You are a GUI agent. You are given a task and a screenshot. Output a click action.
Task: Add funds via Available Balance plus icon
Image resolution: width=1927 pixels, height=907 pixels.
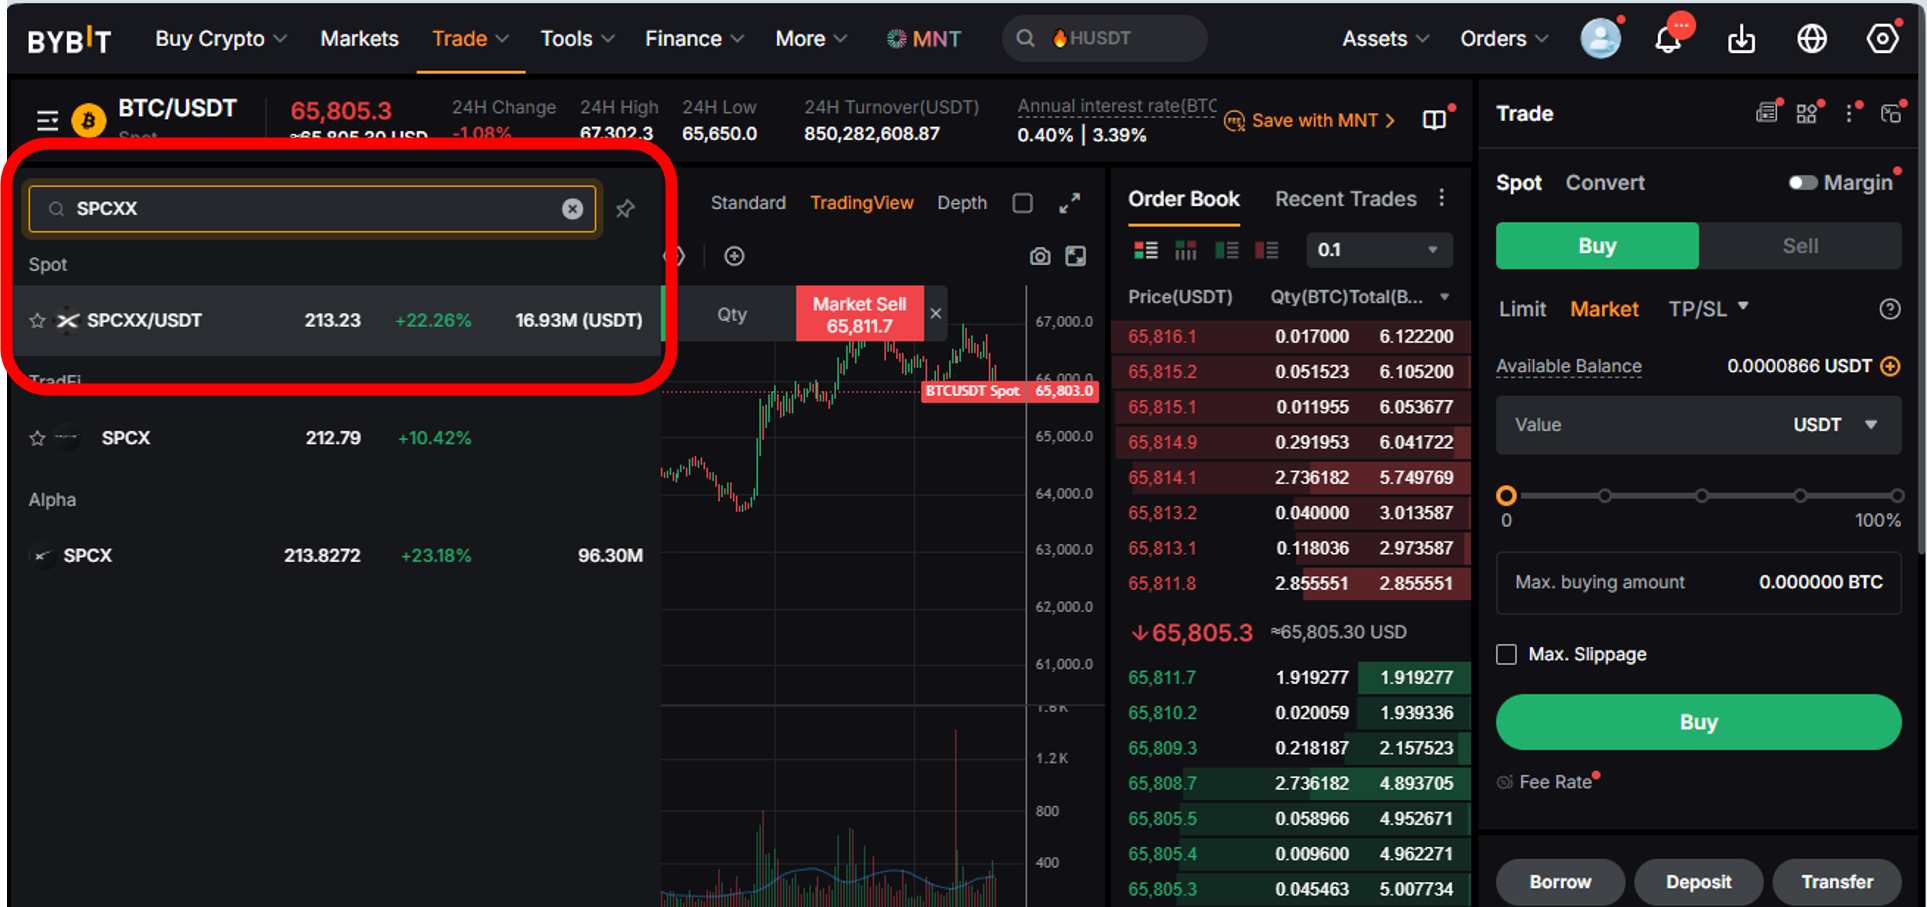[x=1890, y=366]
